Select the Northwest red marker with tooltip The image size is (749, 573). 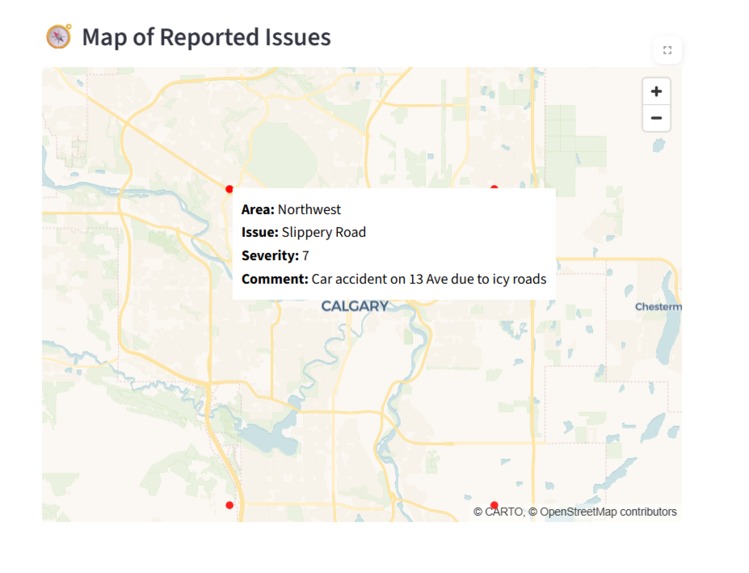click(229, 189)
